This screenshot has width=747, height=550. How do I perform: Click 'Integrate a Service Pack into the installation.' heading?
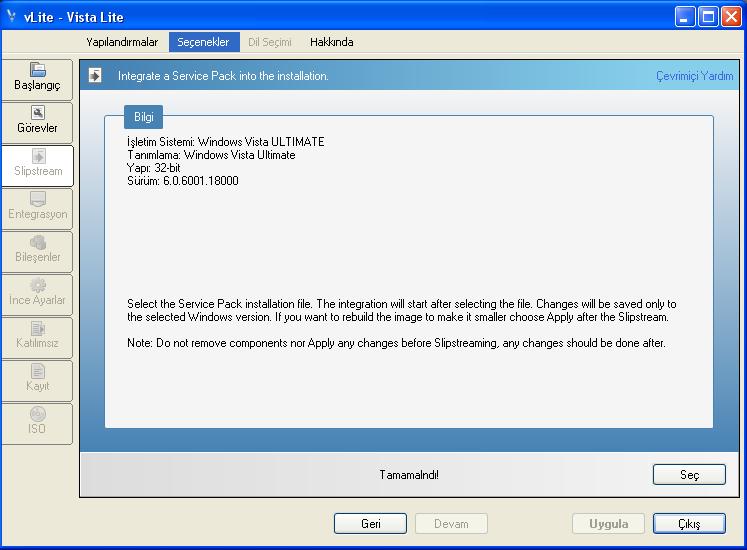(223, 76)
